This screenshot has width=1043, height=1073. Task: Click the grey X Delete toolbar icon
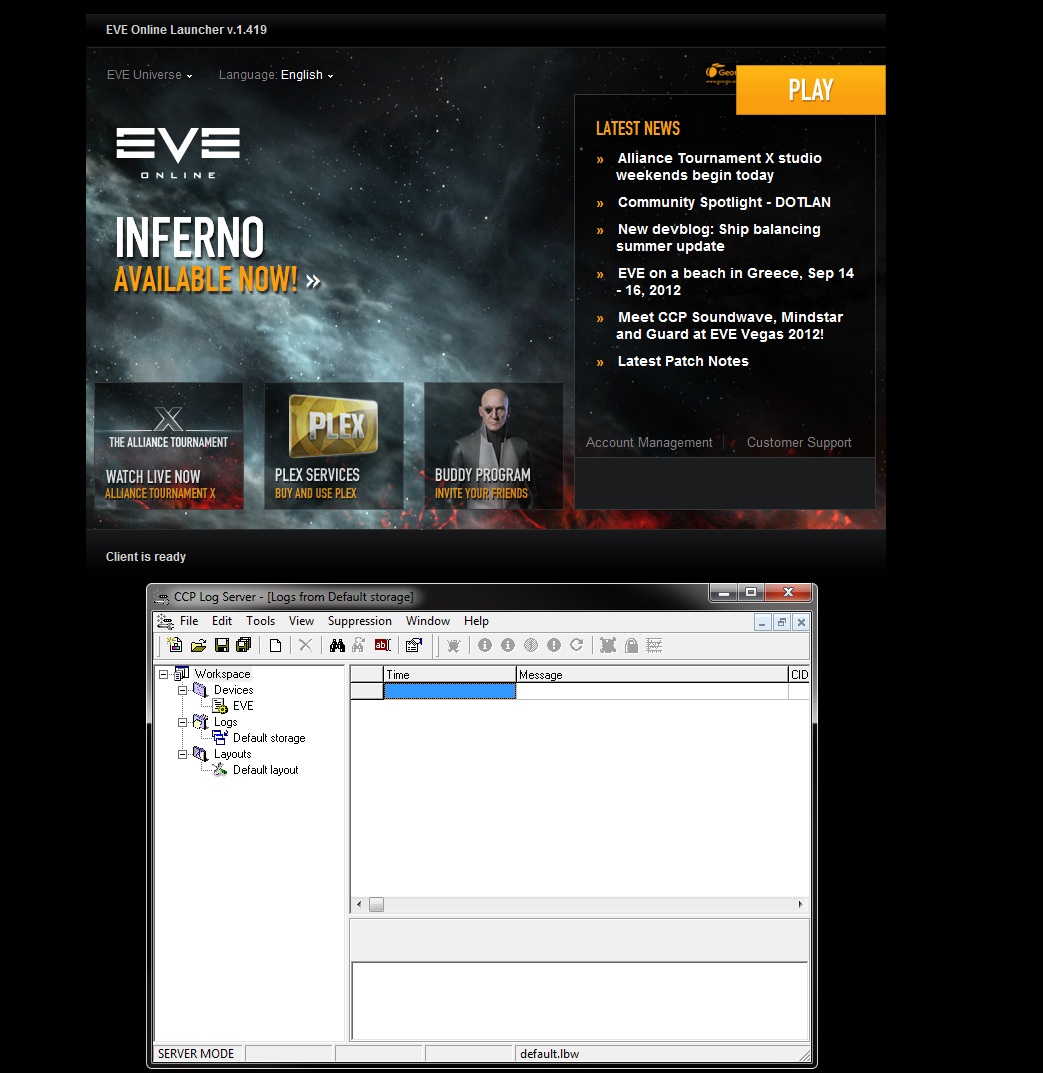[x=305, y=645]
